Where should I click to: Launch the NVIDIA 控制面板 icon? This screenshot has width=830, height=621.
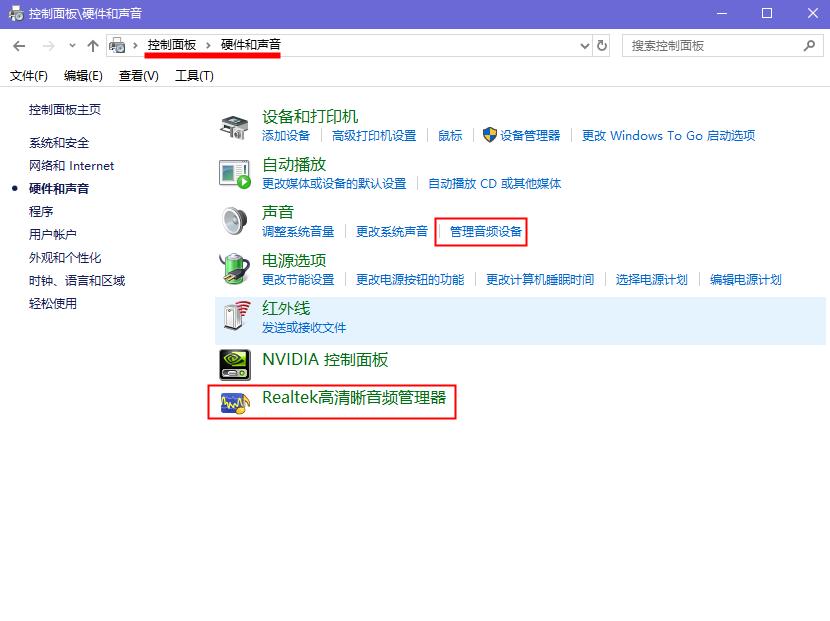tap(233, 362)
